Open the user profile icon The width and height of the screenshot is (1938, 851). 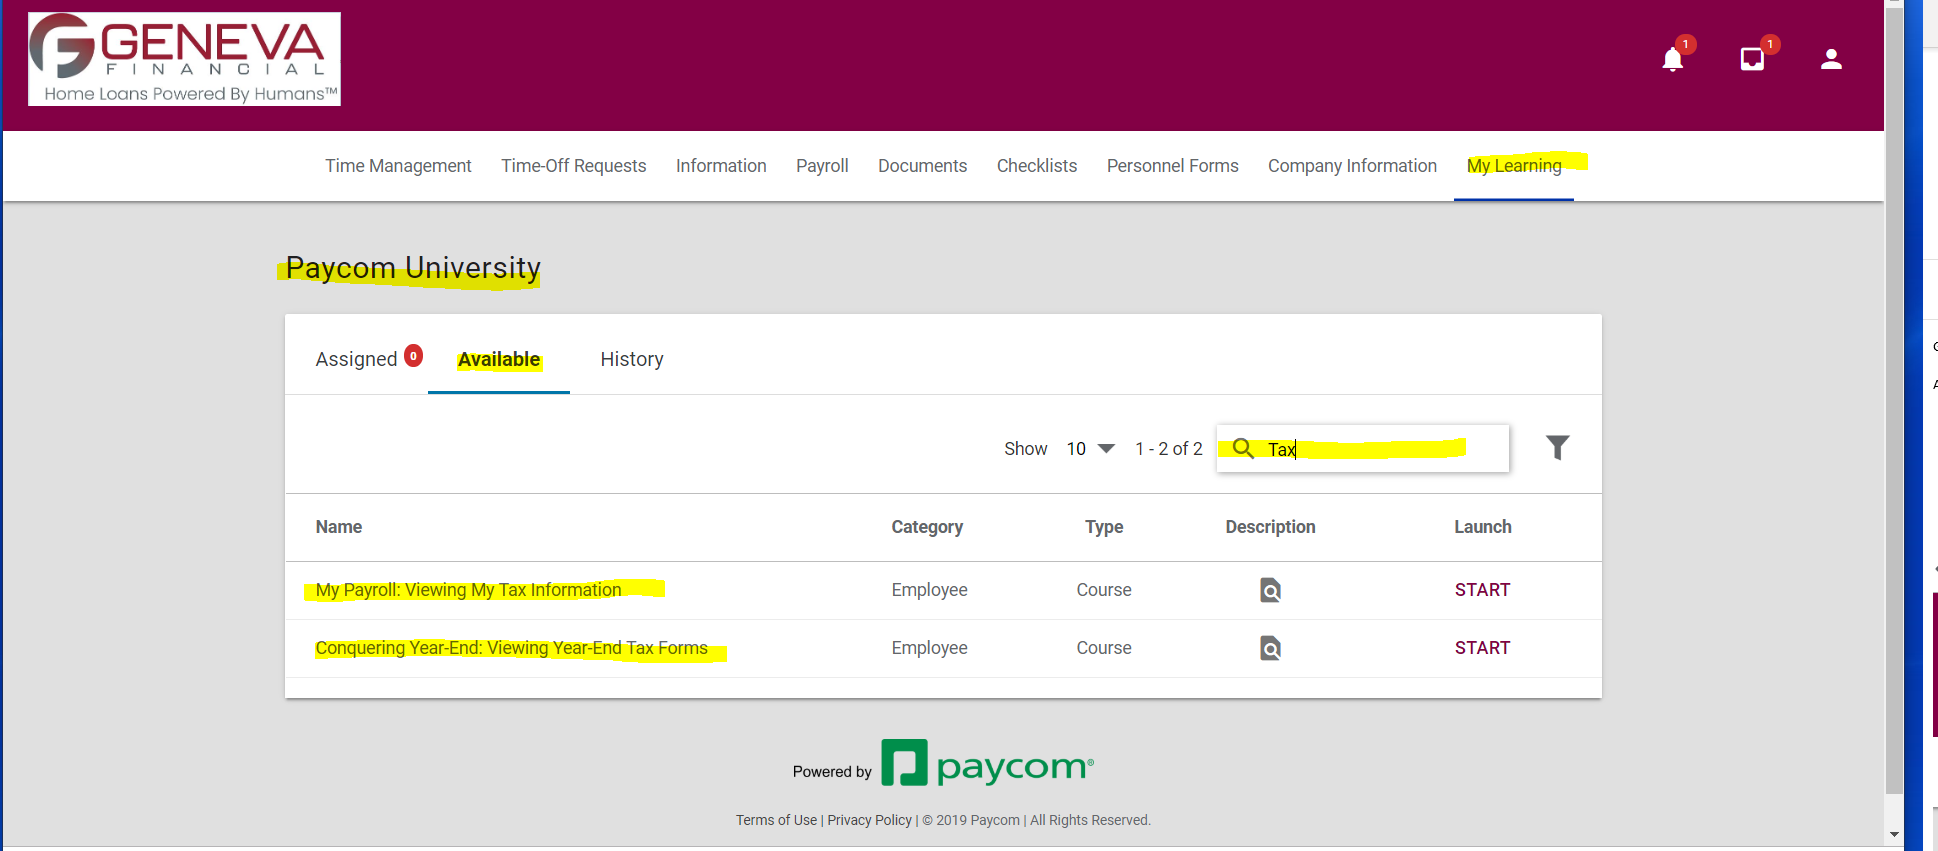1831,59
